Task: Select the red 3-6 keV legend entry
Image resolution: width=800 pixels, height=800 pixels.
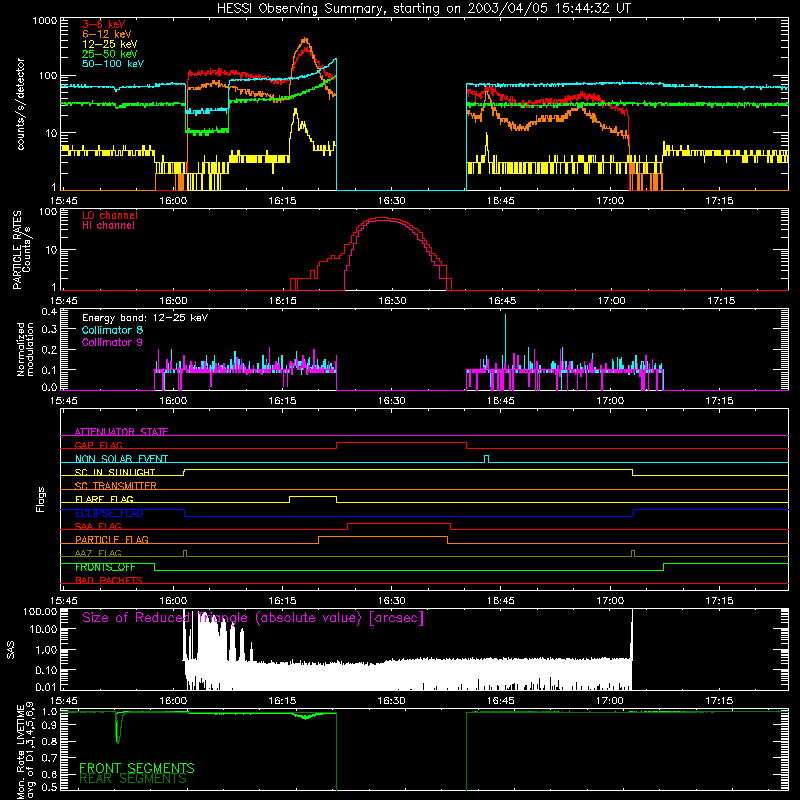Action: (x=104, y=24)
